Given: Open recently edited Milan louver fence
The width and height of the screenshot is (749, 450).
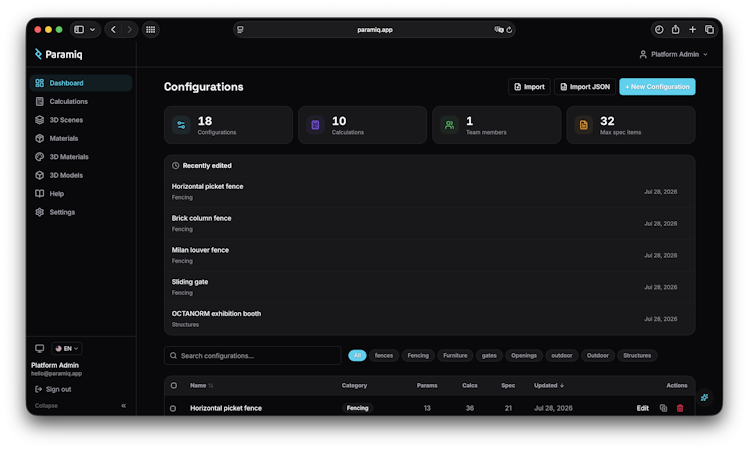Looking at the screenshot, I should click(x=429, y=255).
